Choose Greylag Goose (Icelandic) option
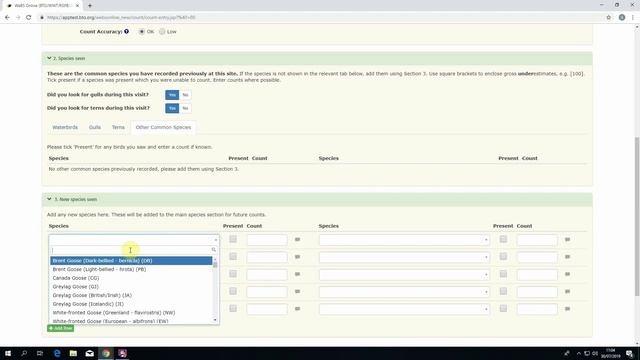The image size is (640, 360). pos(131,304)
